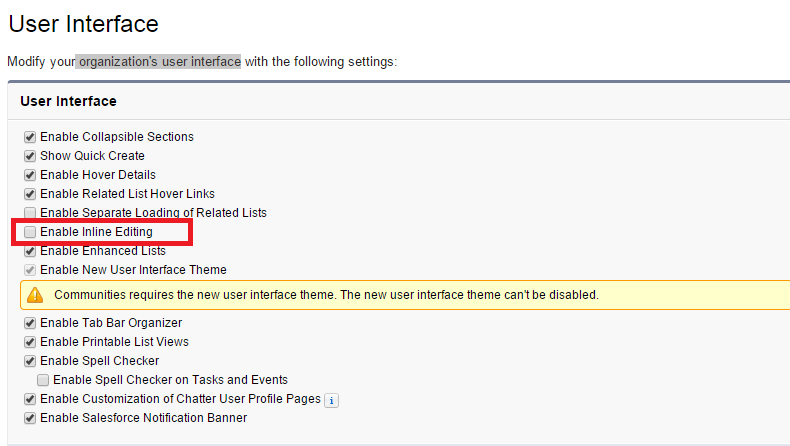Uncheck Enable Customization of Chatter User Profile Pages
Screen dimensions: 790x446
point(30,399)
